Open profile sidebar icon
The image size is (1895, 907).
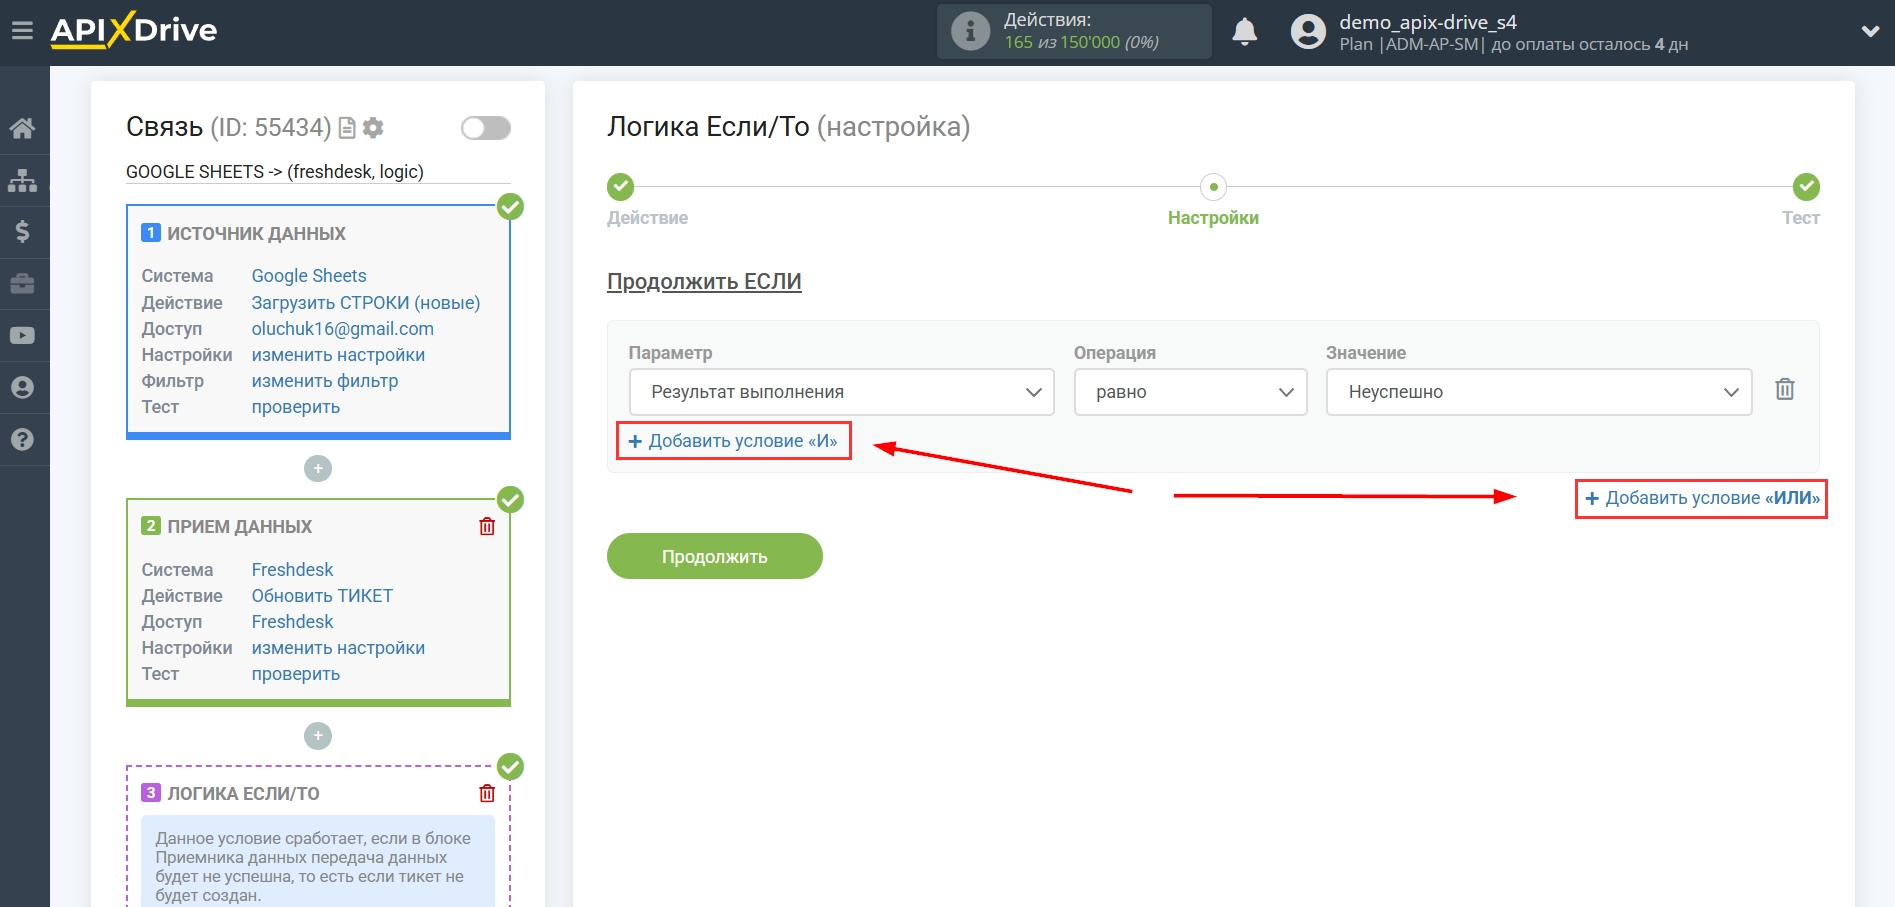(22, 388)
